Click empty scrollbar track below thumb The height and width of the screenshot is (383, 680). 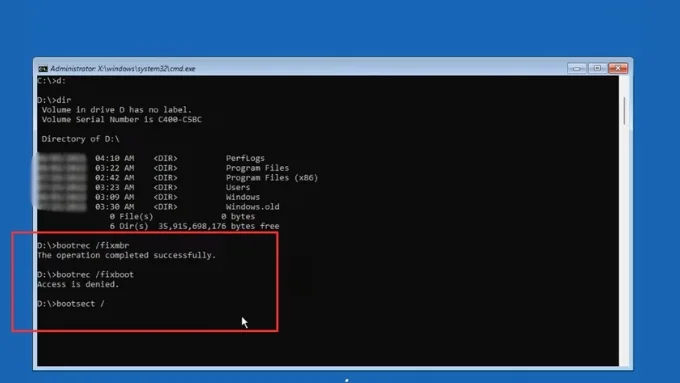click(624, 243)
